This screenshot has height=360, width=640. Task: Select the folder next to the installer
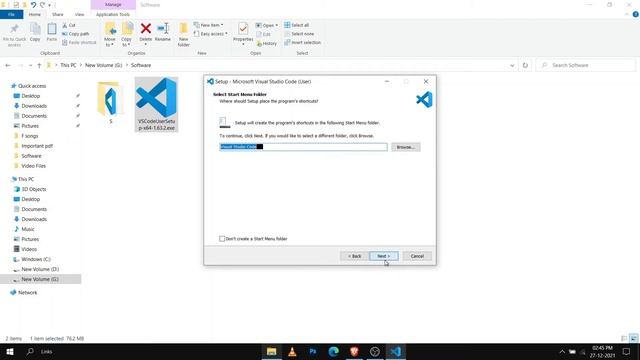coord(110,102)
